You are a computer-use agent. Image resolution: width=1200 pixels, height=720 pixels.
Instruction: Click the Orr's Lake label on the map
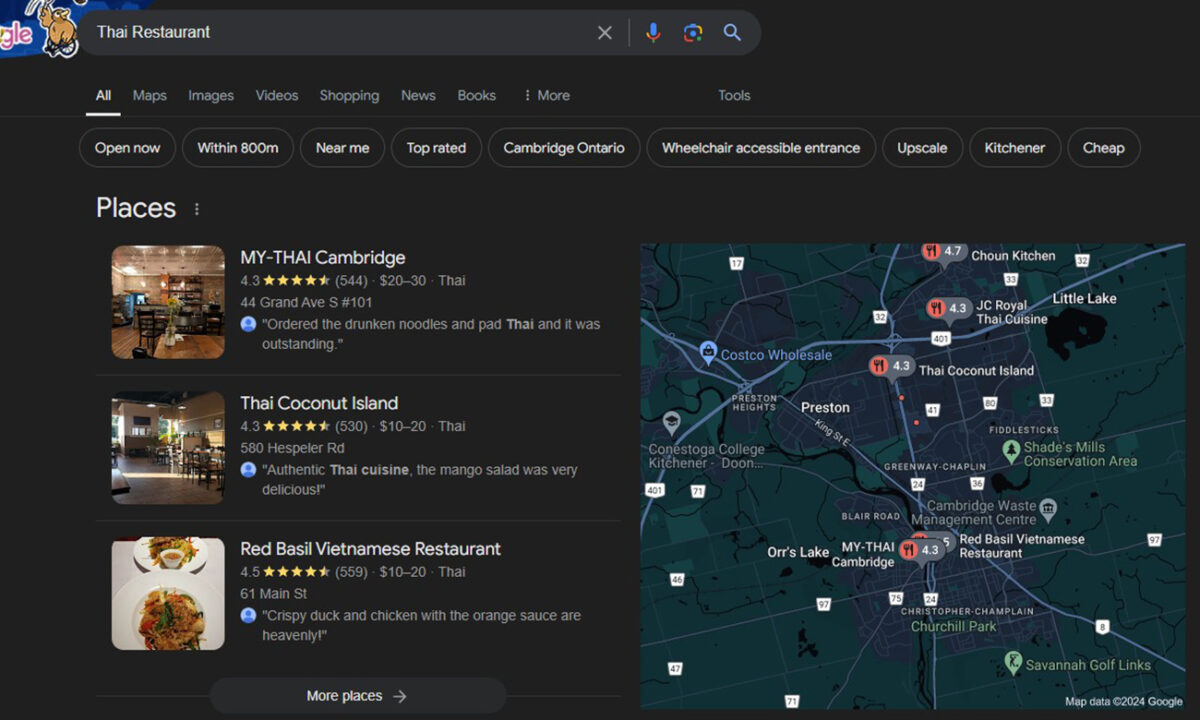(798, 553)
